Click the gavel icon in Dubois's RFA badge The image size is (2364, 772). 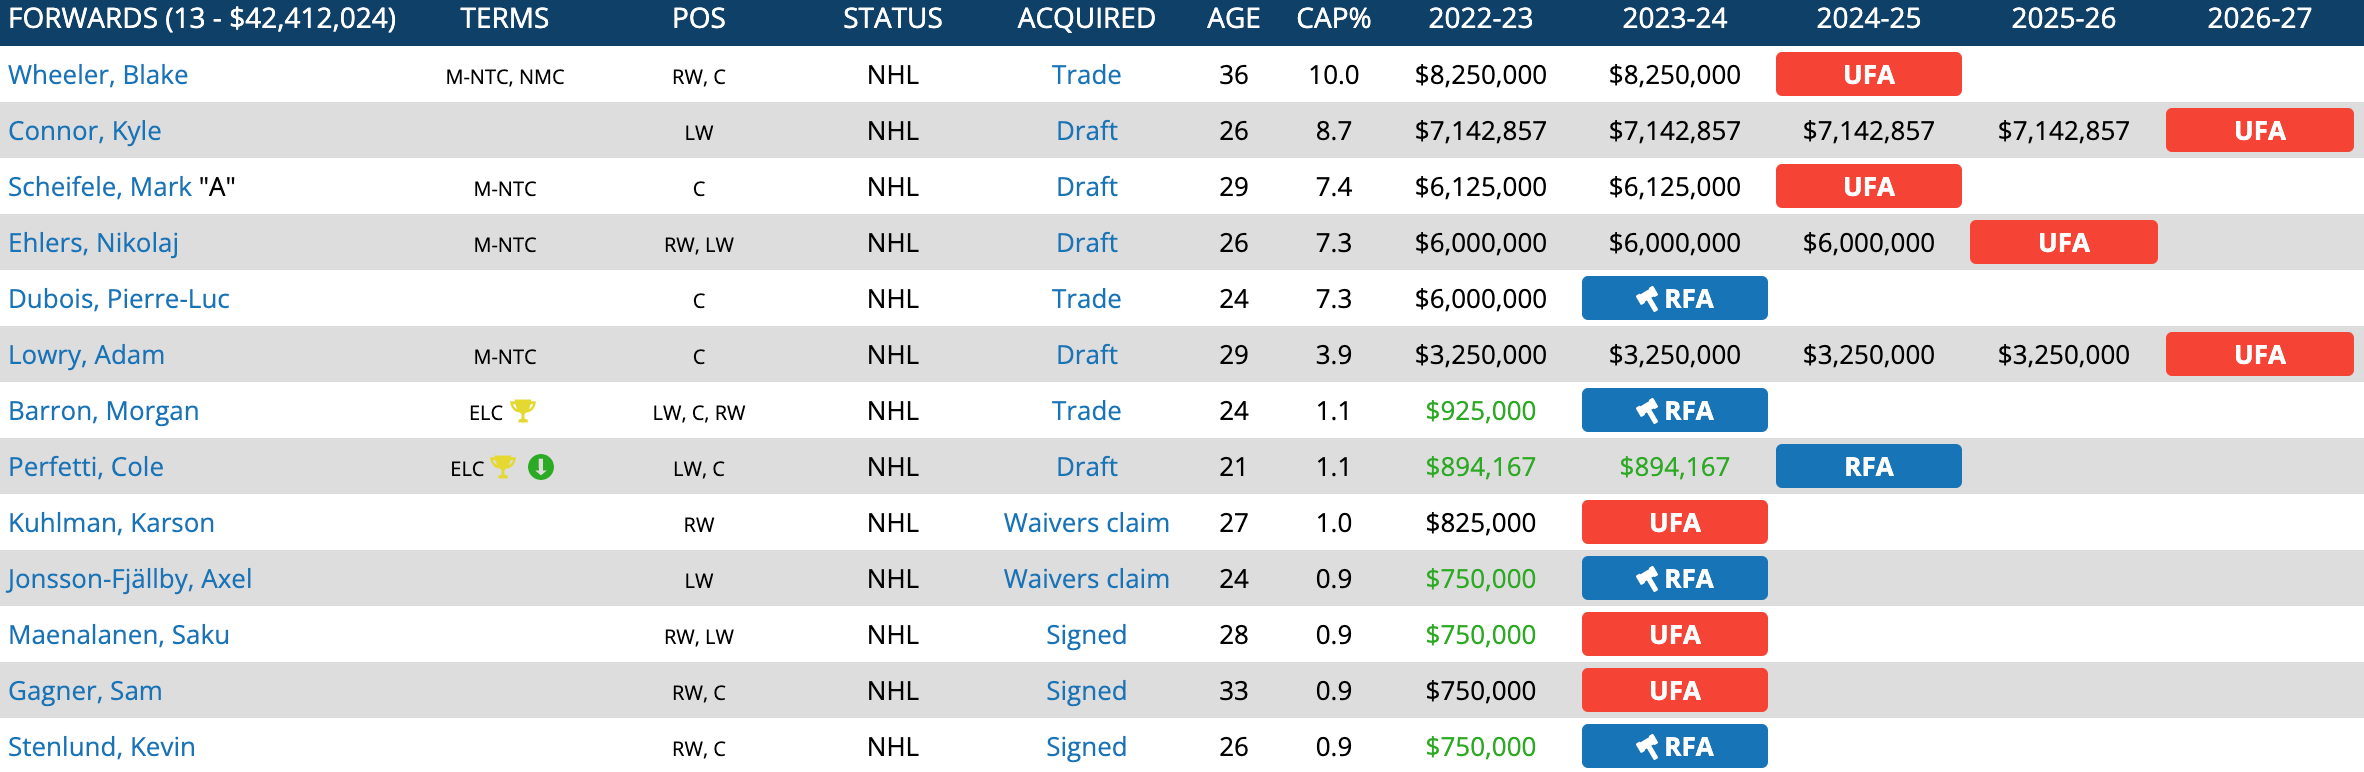pos(1646,299)
